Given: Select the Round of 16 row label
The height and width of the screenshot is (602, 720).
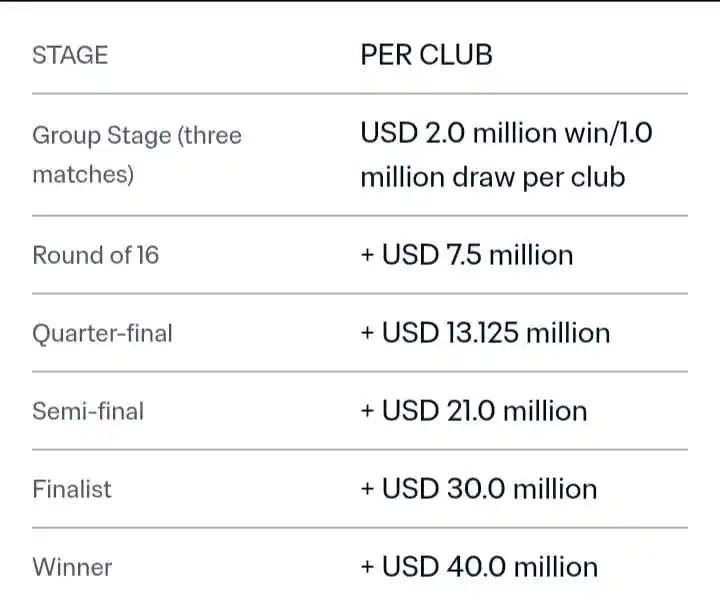Looking at the screenshot, I should point(96,255).
